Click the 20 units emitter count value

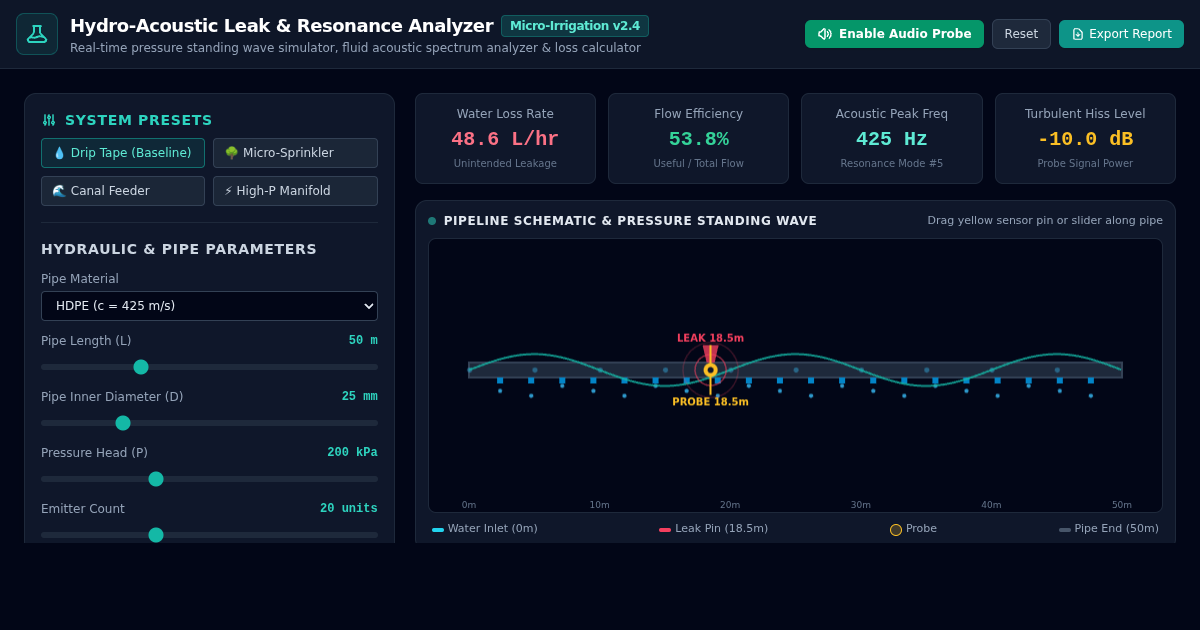point(349,509)
